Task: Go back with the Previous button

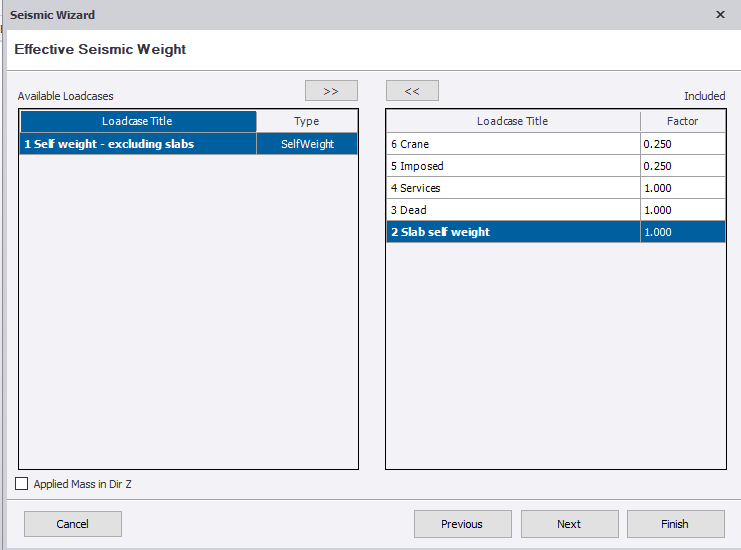Action: coord(463,524)
